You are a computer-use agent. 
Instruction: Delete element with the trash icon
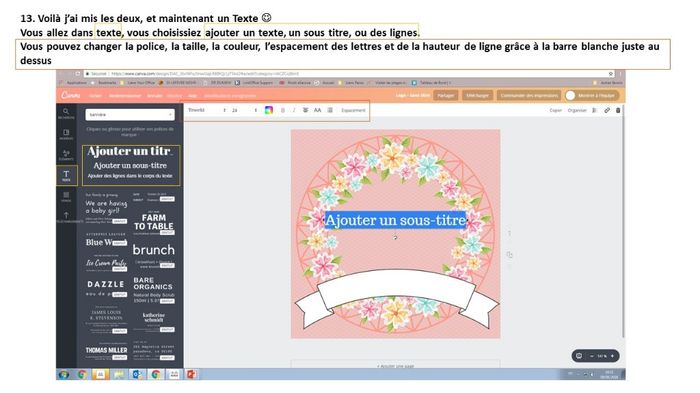[x=618, y=110]
